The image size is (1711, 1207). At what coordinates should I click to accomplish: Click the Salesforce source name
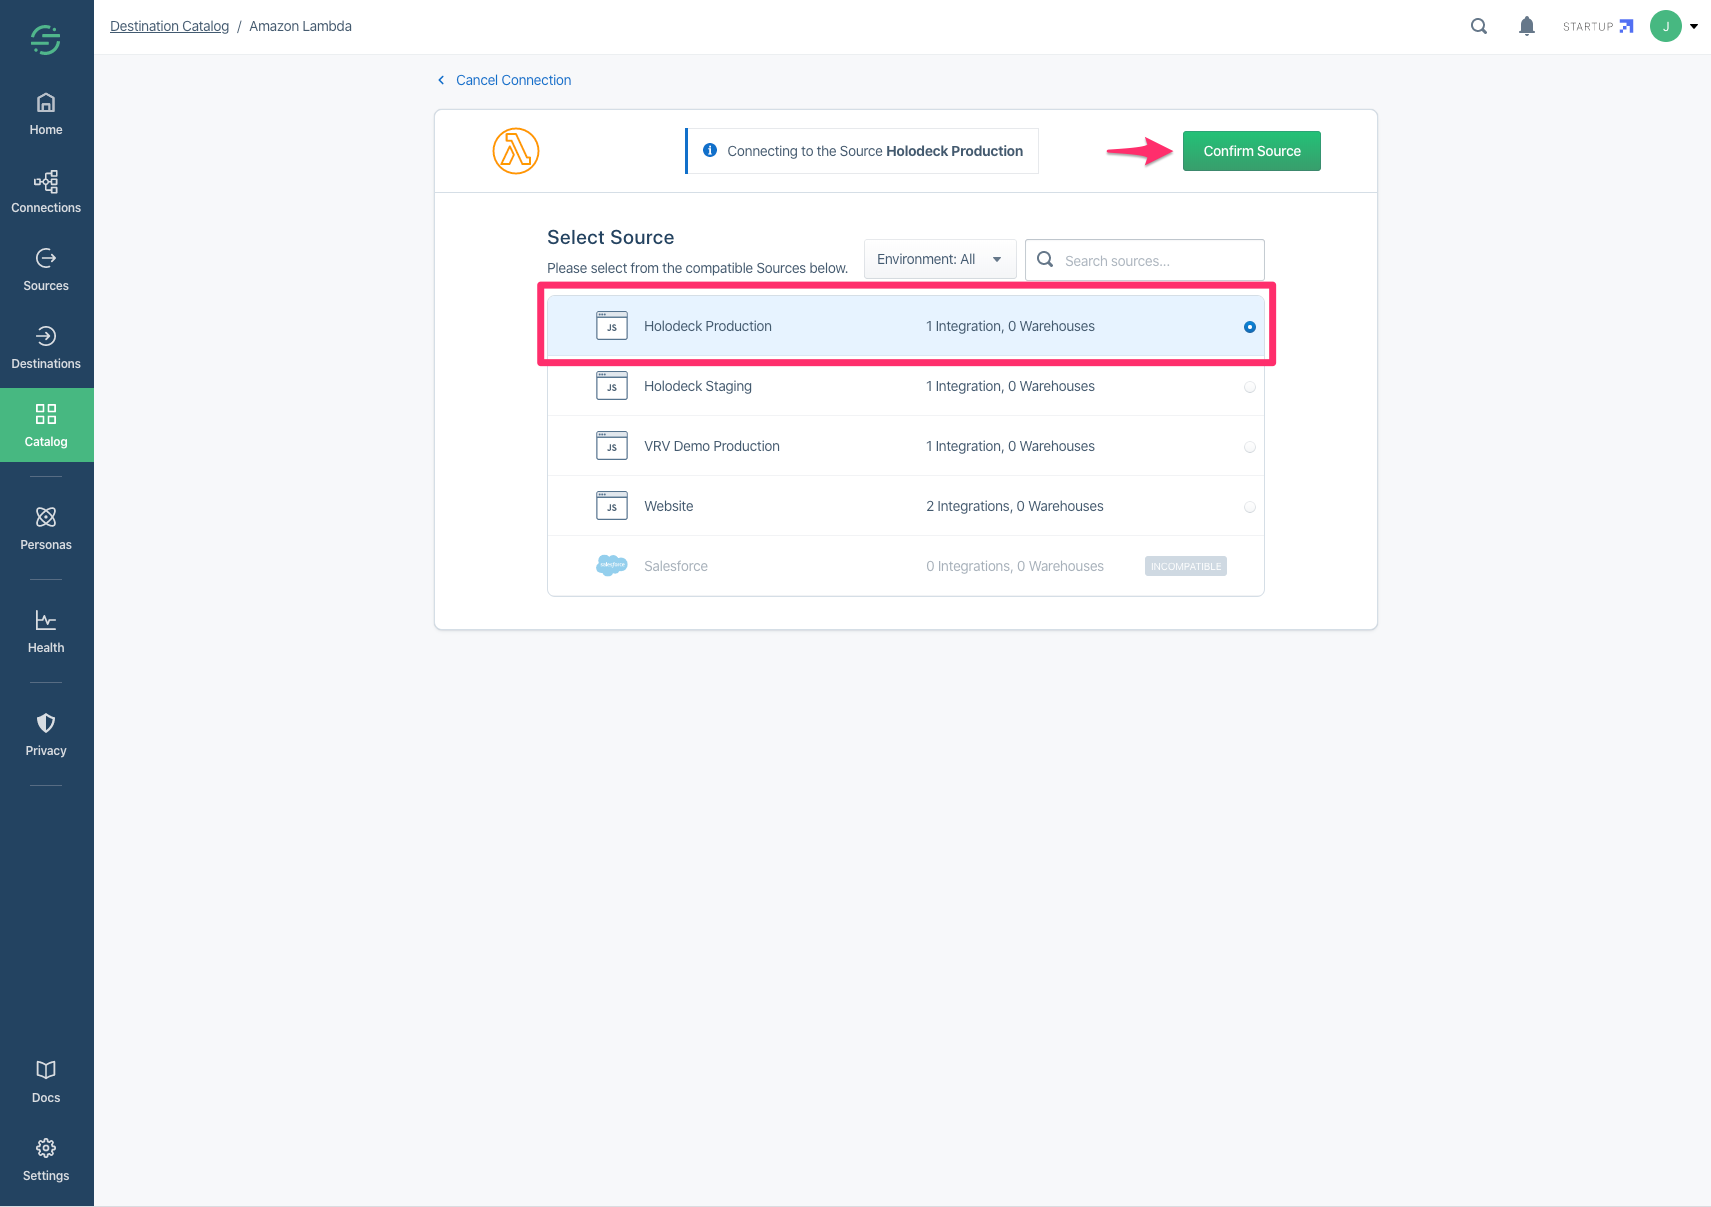click(x=676, y=566)
